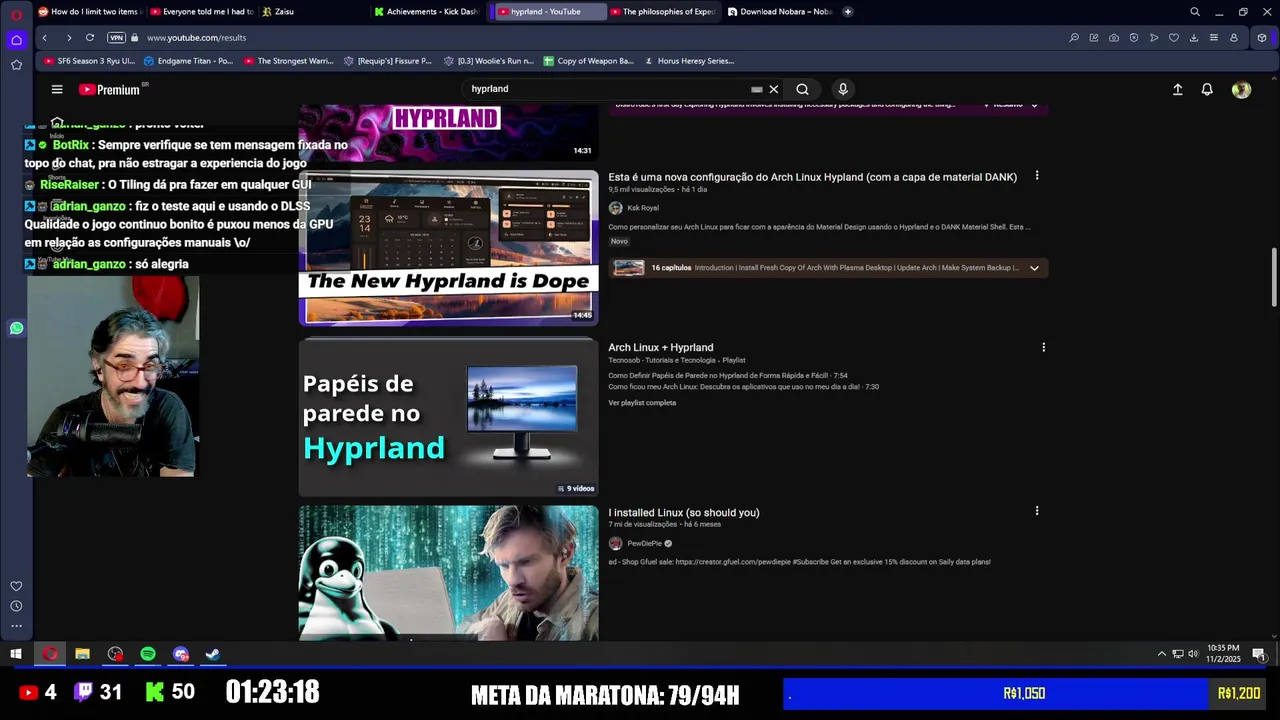The image size is (1280, 720).
Task: Open Opera sidebar more options dots
Action: 16,626
